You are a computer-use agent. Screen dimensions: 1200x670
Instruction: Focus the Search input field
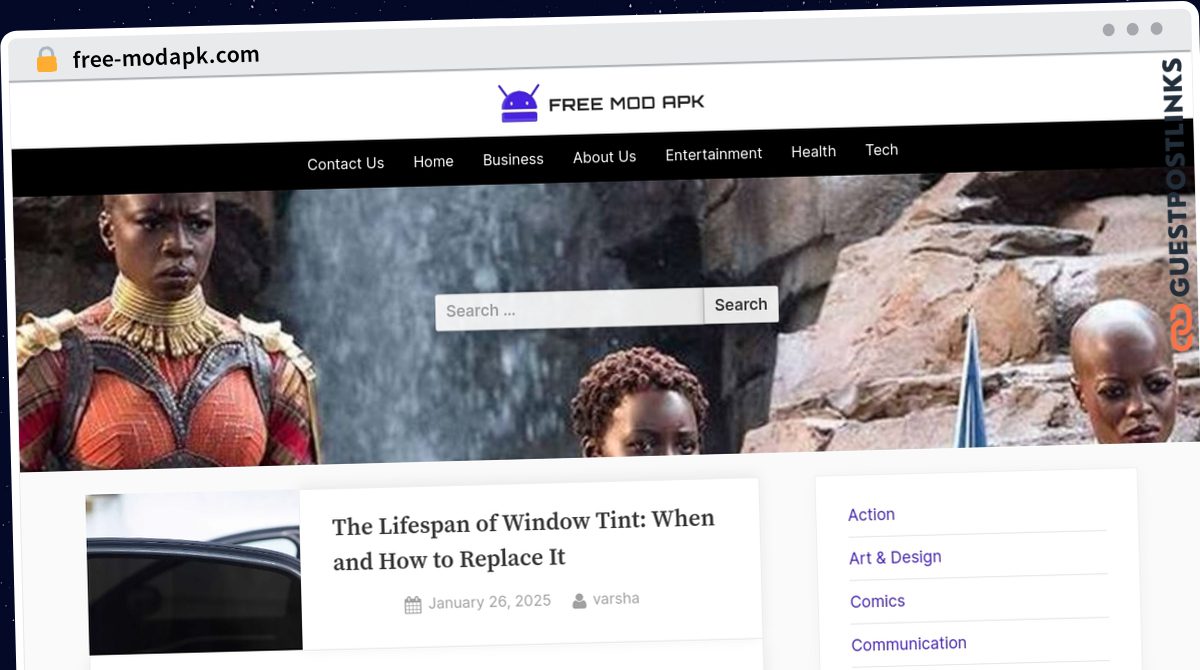click(x=569, y=310)
